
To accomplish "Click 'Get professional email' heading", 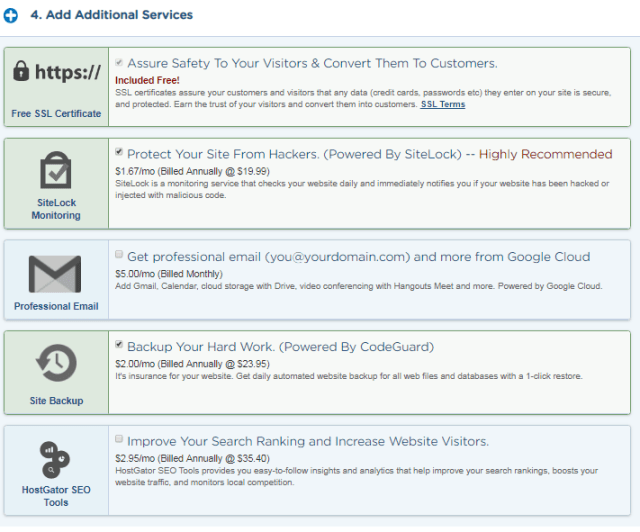I will coord(358,257).
